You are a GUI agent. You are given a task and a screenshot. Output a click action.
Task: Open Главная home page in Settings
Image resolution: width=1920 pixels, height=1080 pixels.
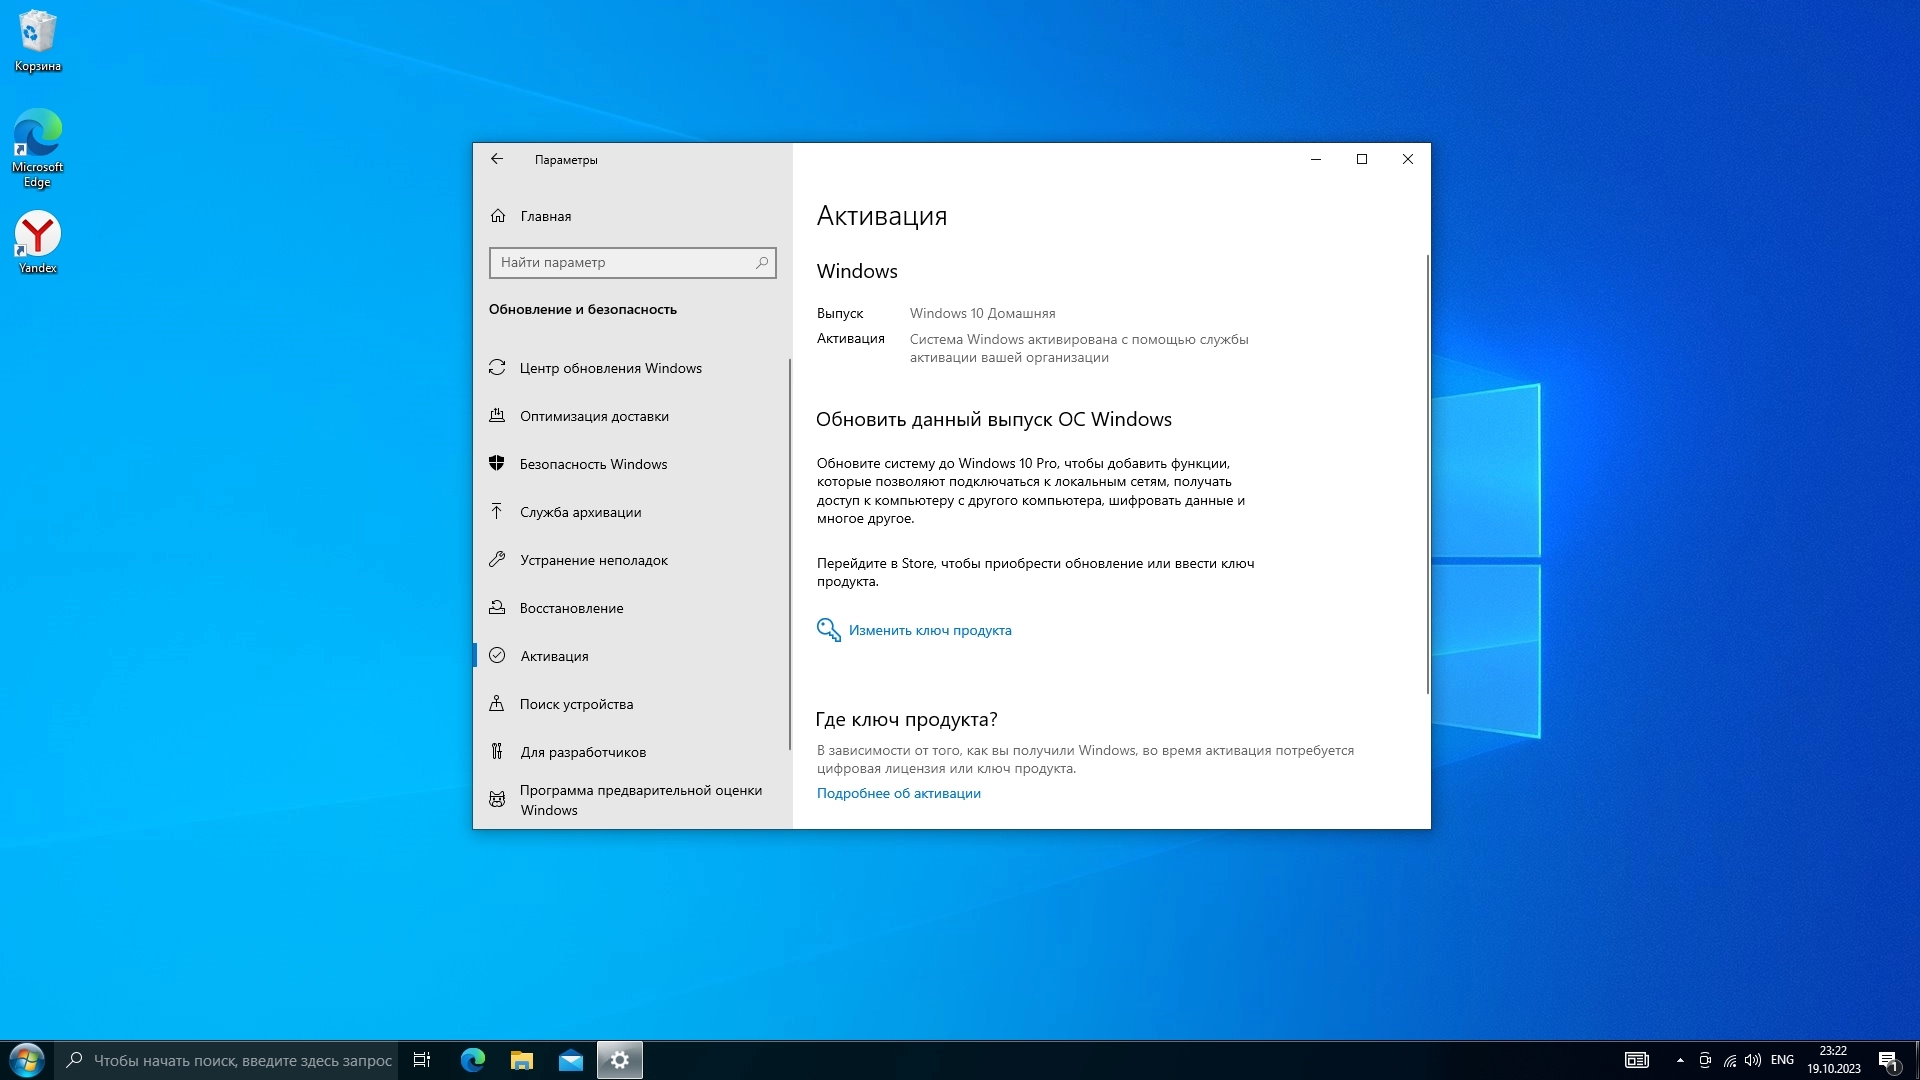[545, 216]
